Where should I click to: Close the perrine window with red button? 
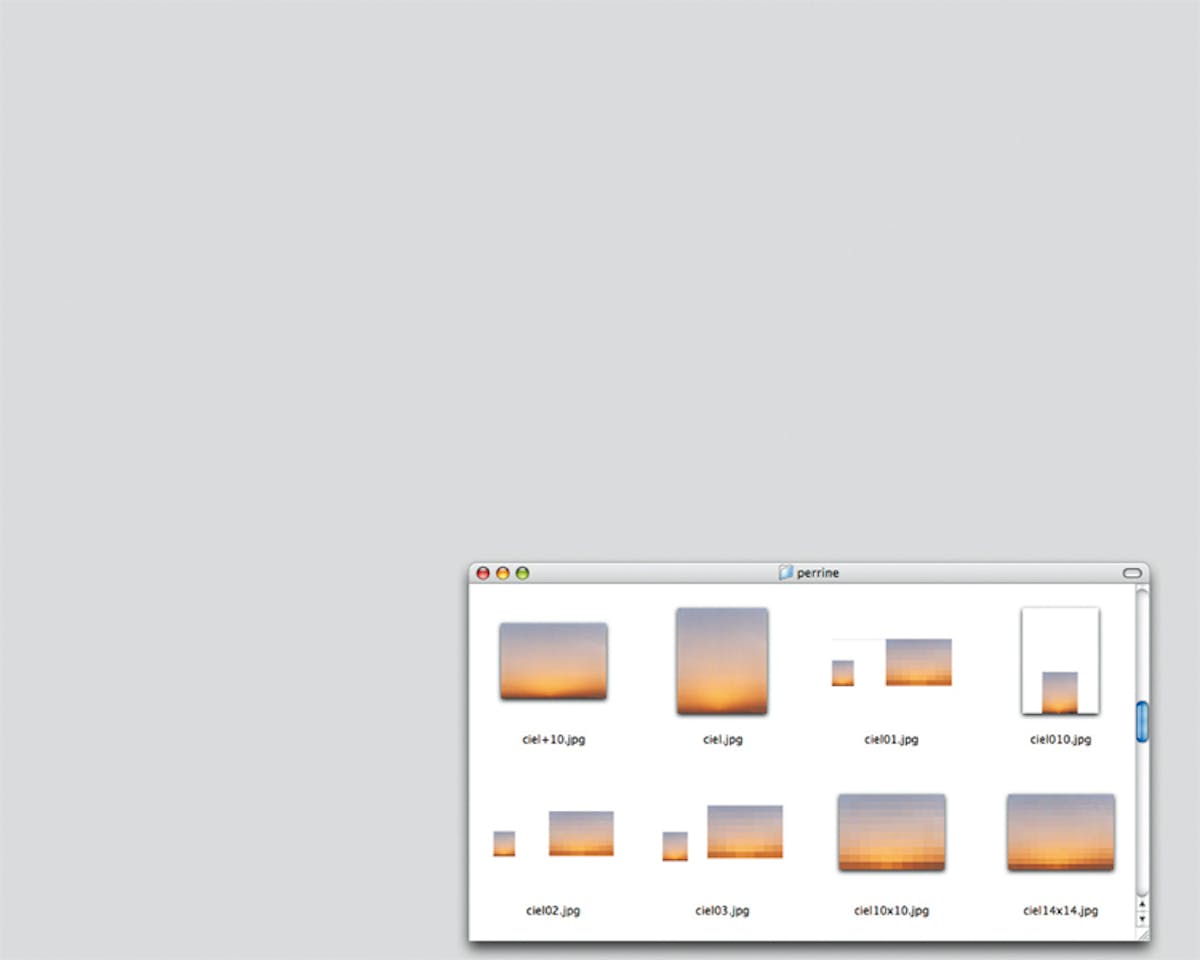[x=483, y=573]
